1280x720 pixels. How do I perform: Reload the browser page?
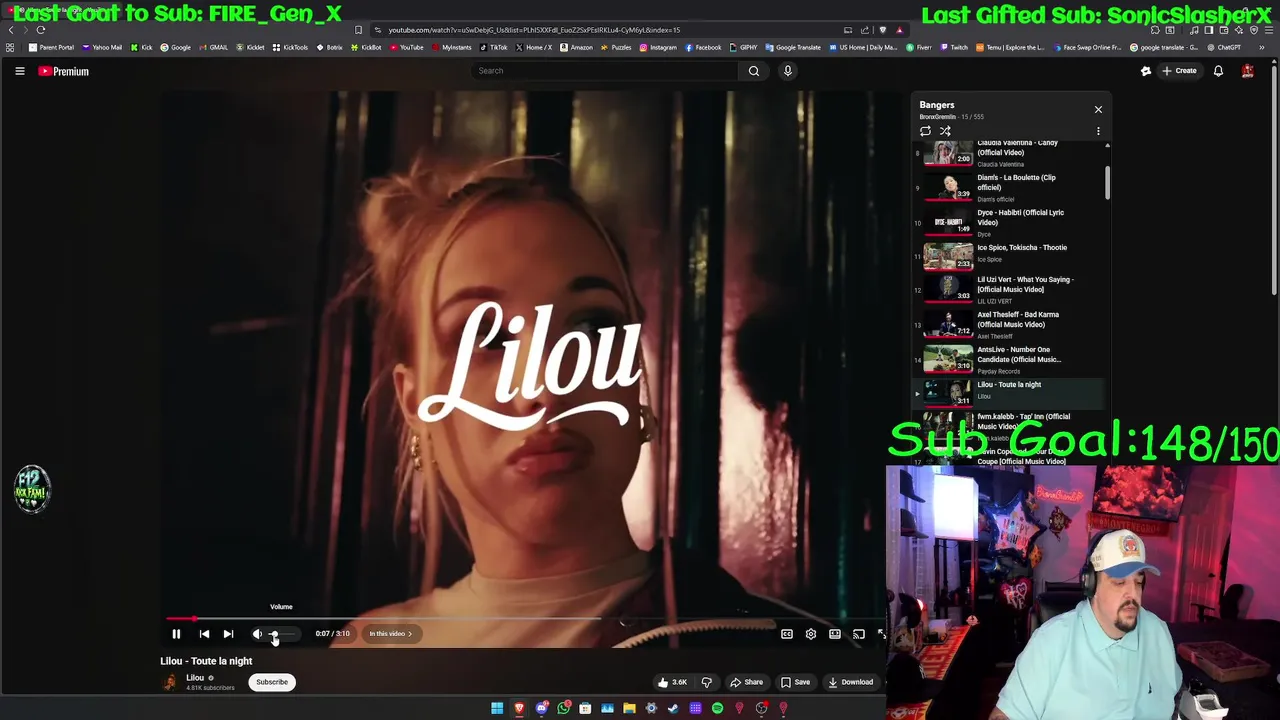41,30
